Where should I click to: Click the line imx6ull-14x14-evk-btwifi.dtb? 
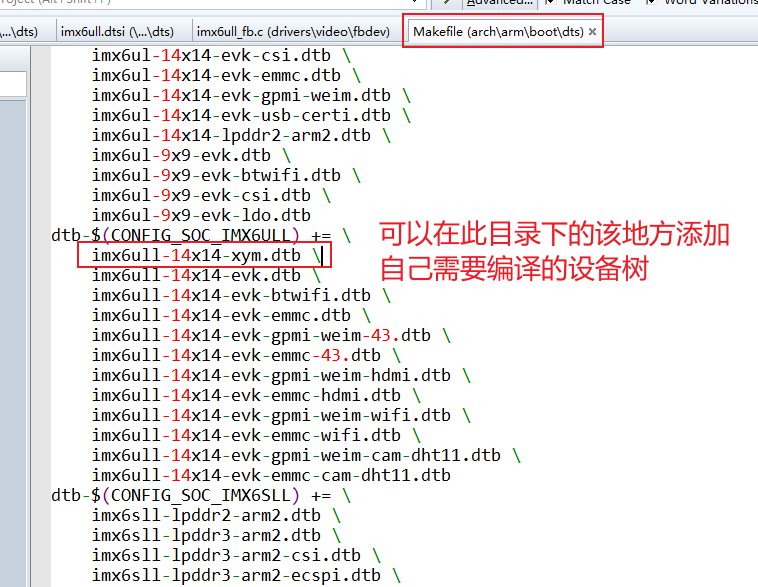241,295
